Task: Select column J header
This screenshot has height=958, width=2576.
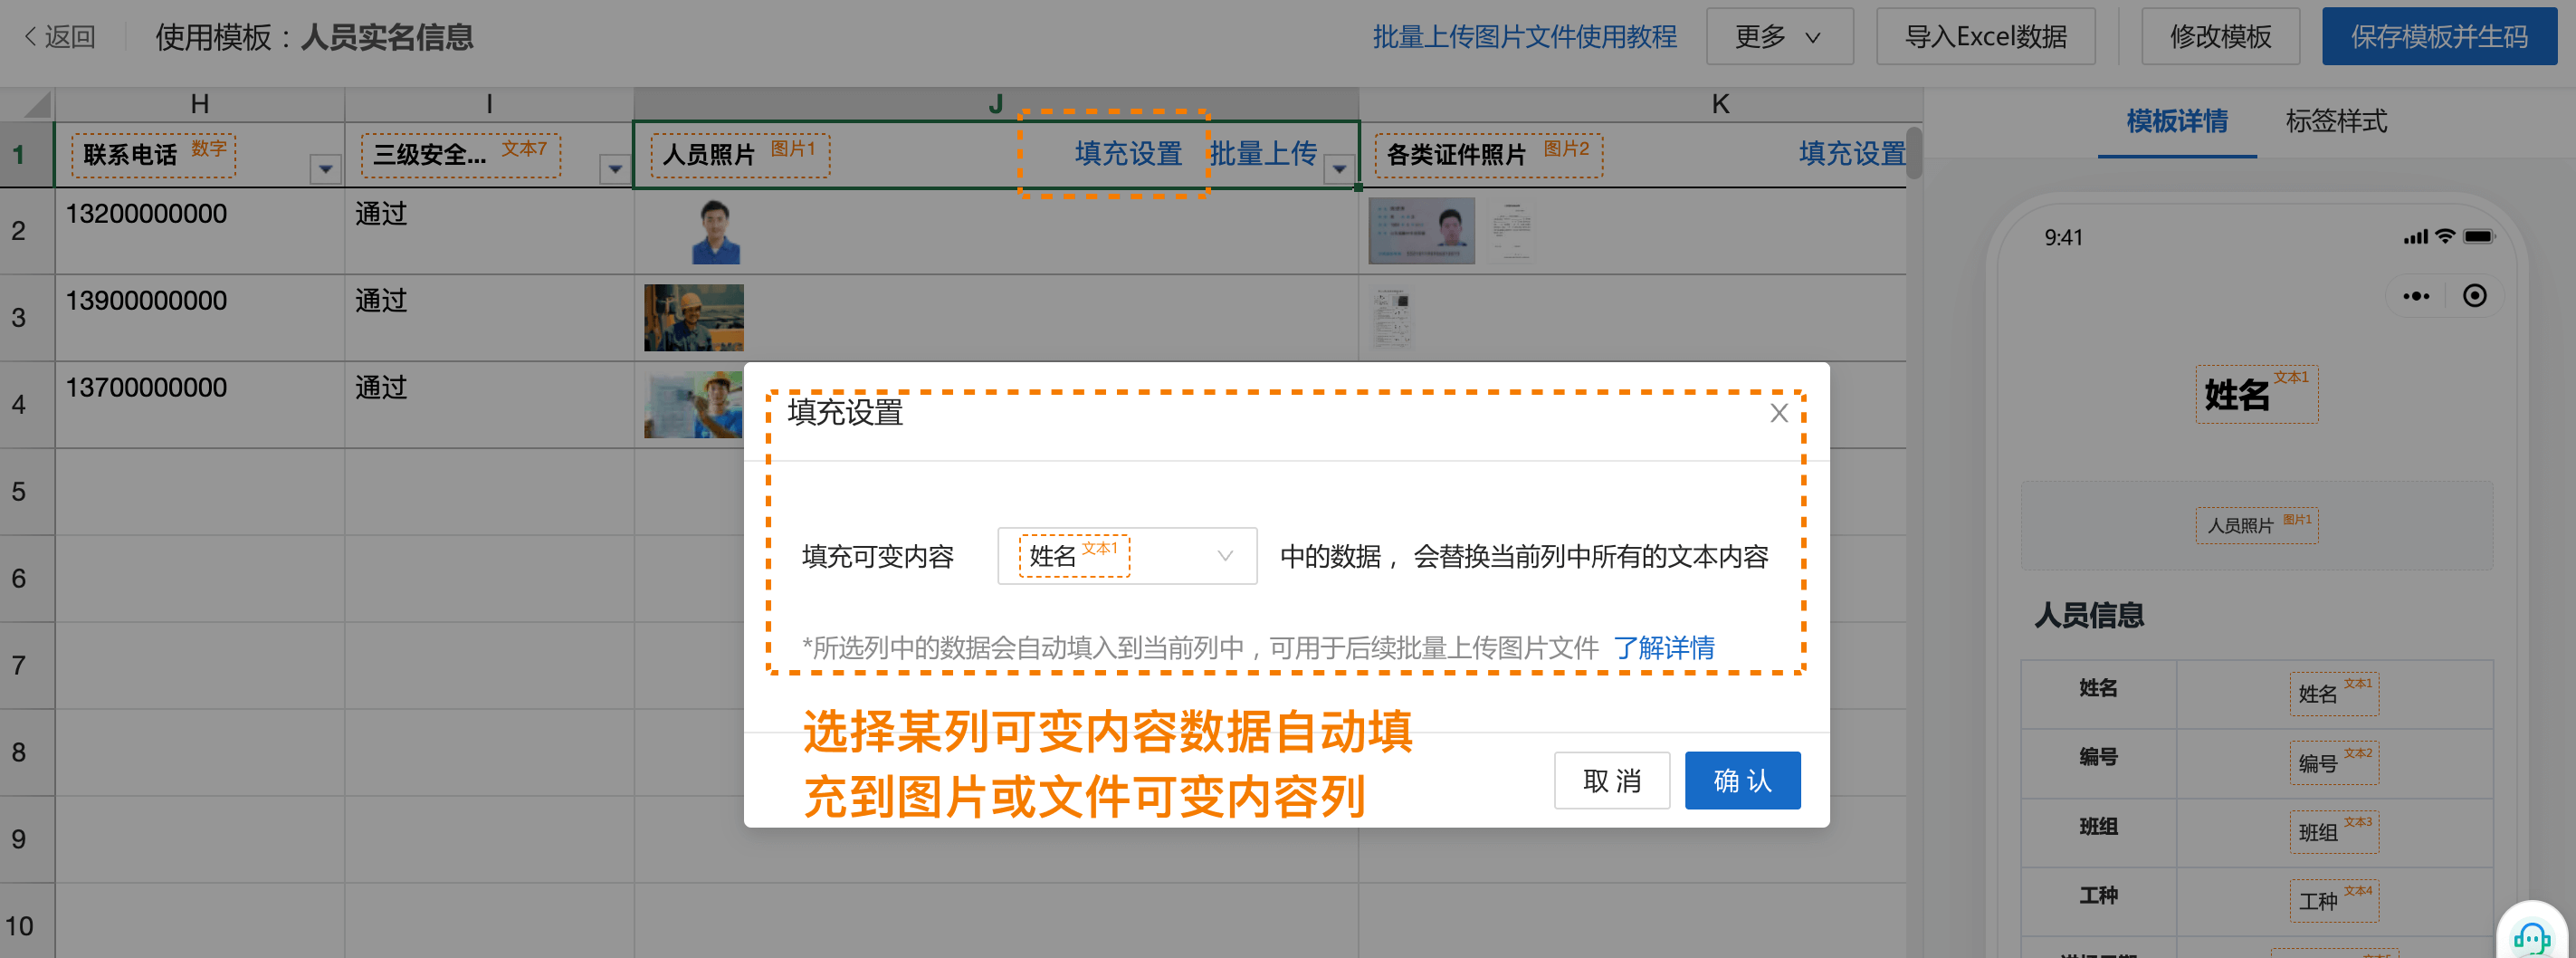Action: coord(996,104)
